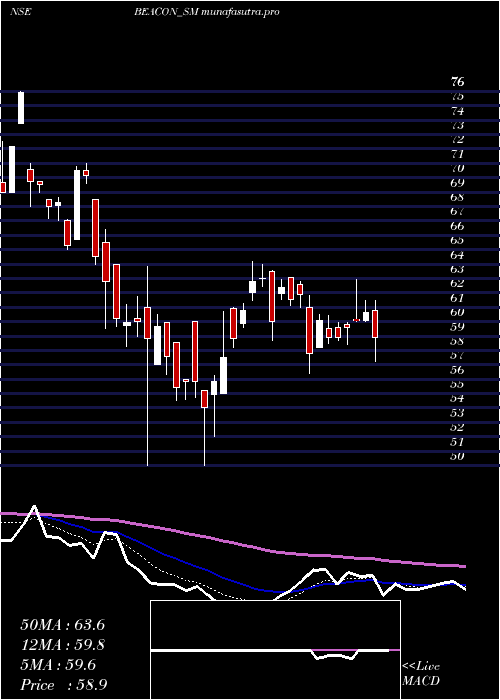
Task: Select the 60 price axis label
Action: [x=458, y=312]
